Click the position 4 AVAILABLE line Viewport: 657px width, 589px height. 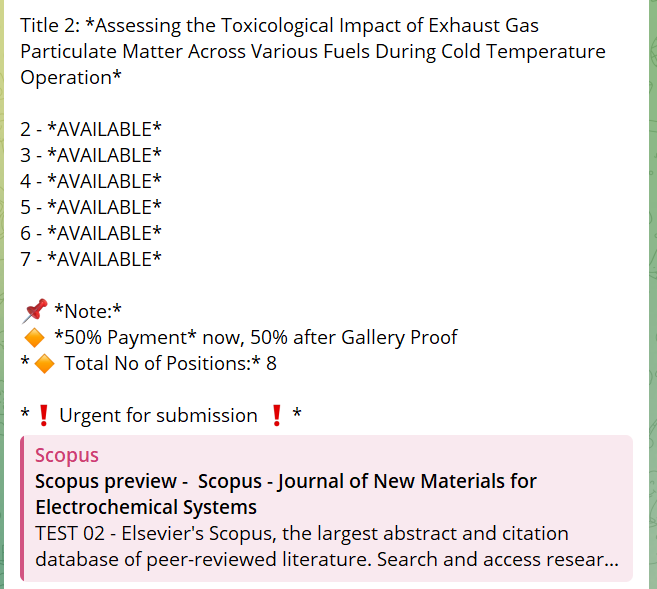pyautogui.click(x=91, y=181)
